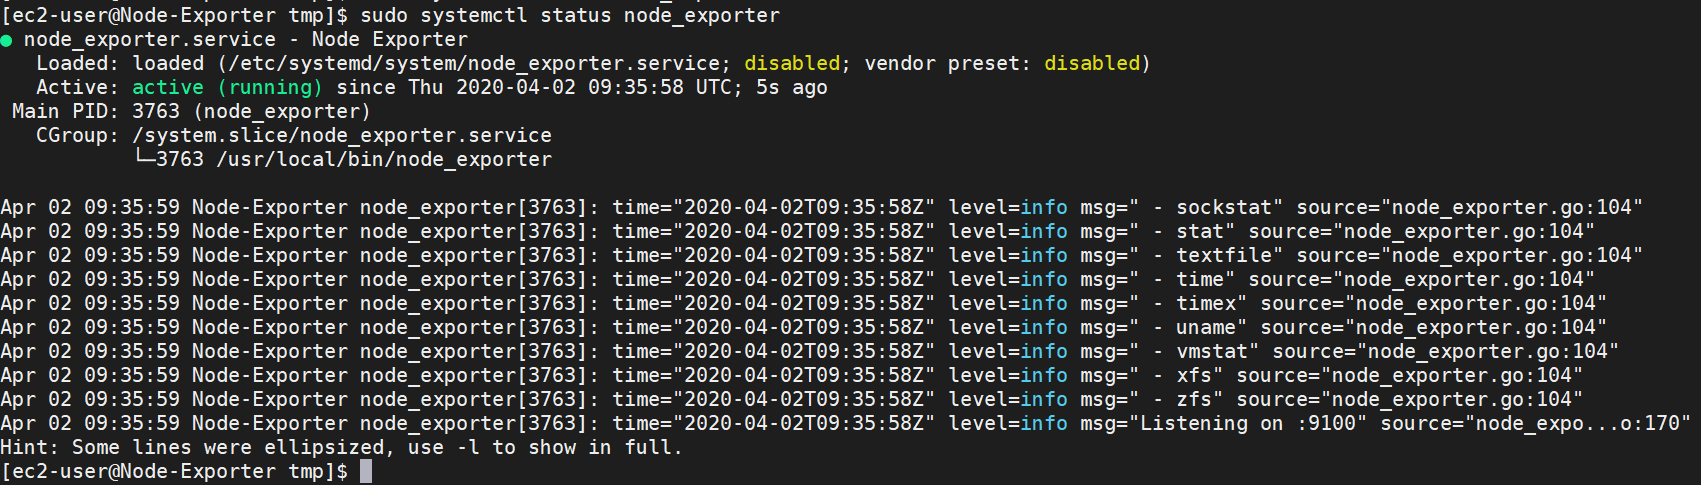Click the tree branch symbol before 3763
Viewport: 1701px width, 486px height.
click(x=144, y=159)
